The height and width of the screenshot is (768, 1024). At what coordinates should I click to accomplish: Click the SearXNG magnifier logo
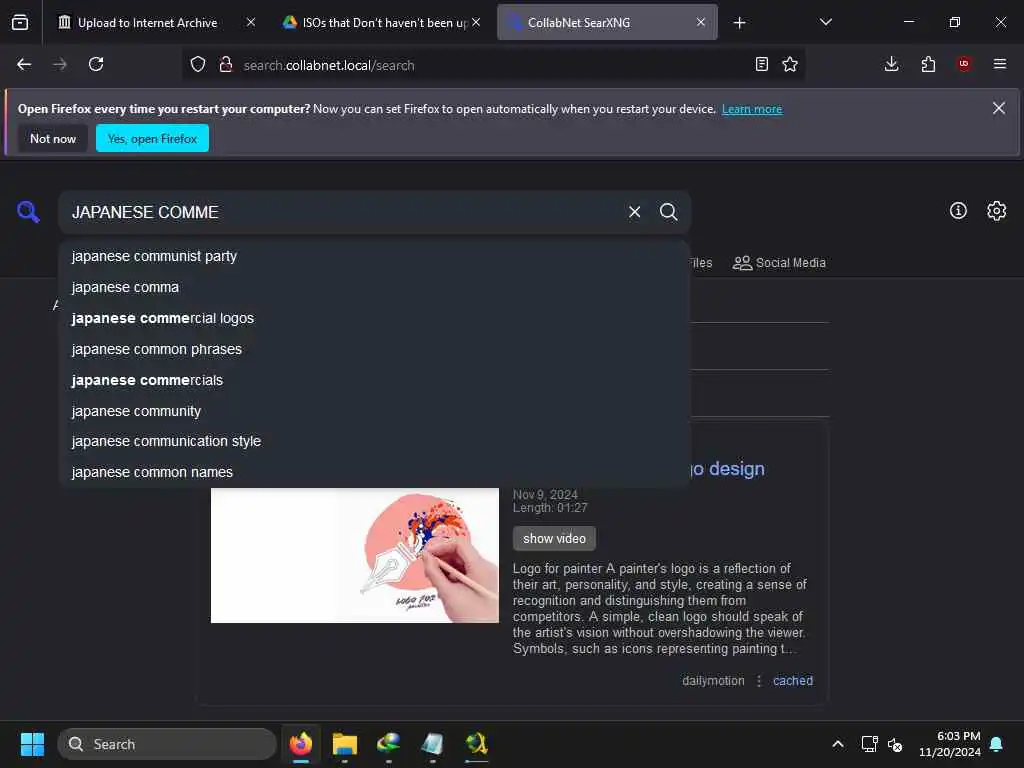28,212
